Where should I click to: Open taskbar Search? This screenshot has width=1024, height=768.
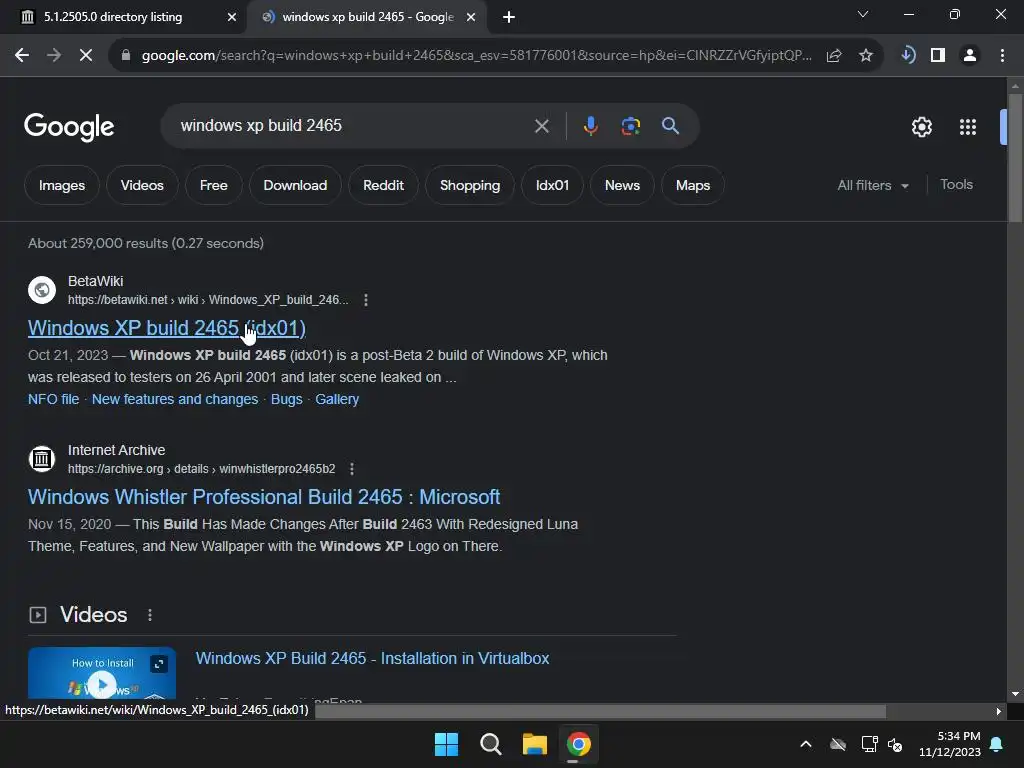[x=490, y=744]
